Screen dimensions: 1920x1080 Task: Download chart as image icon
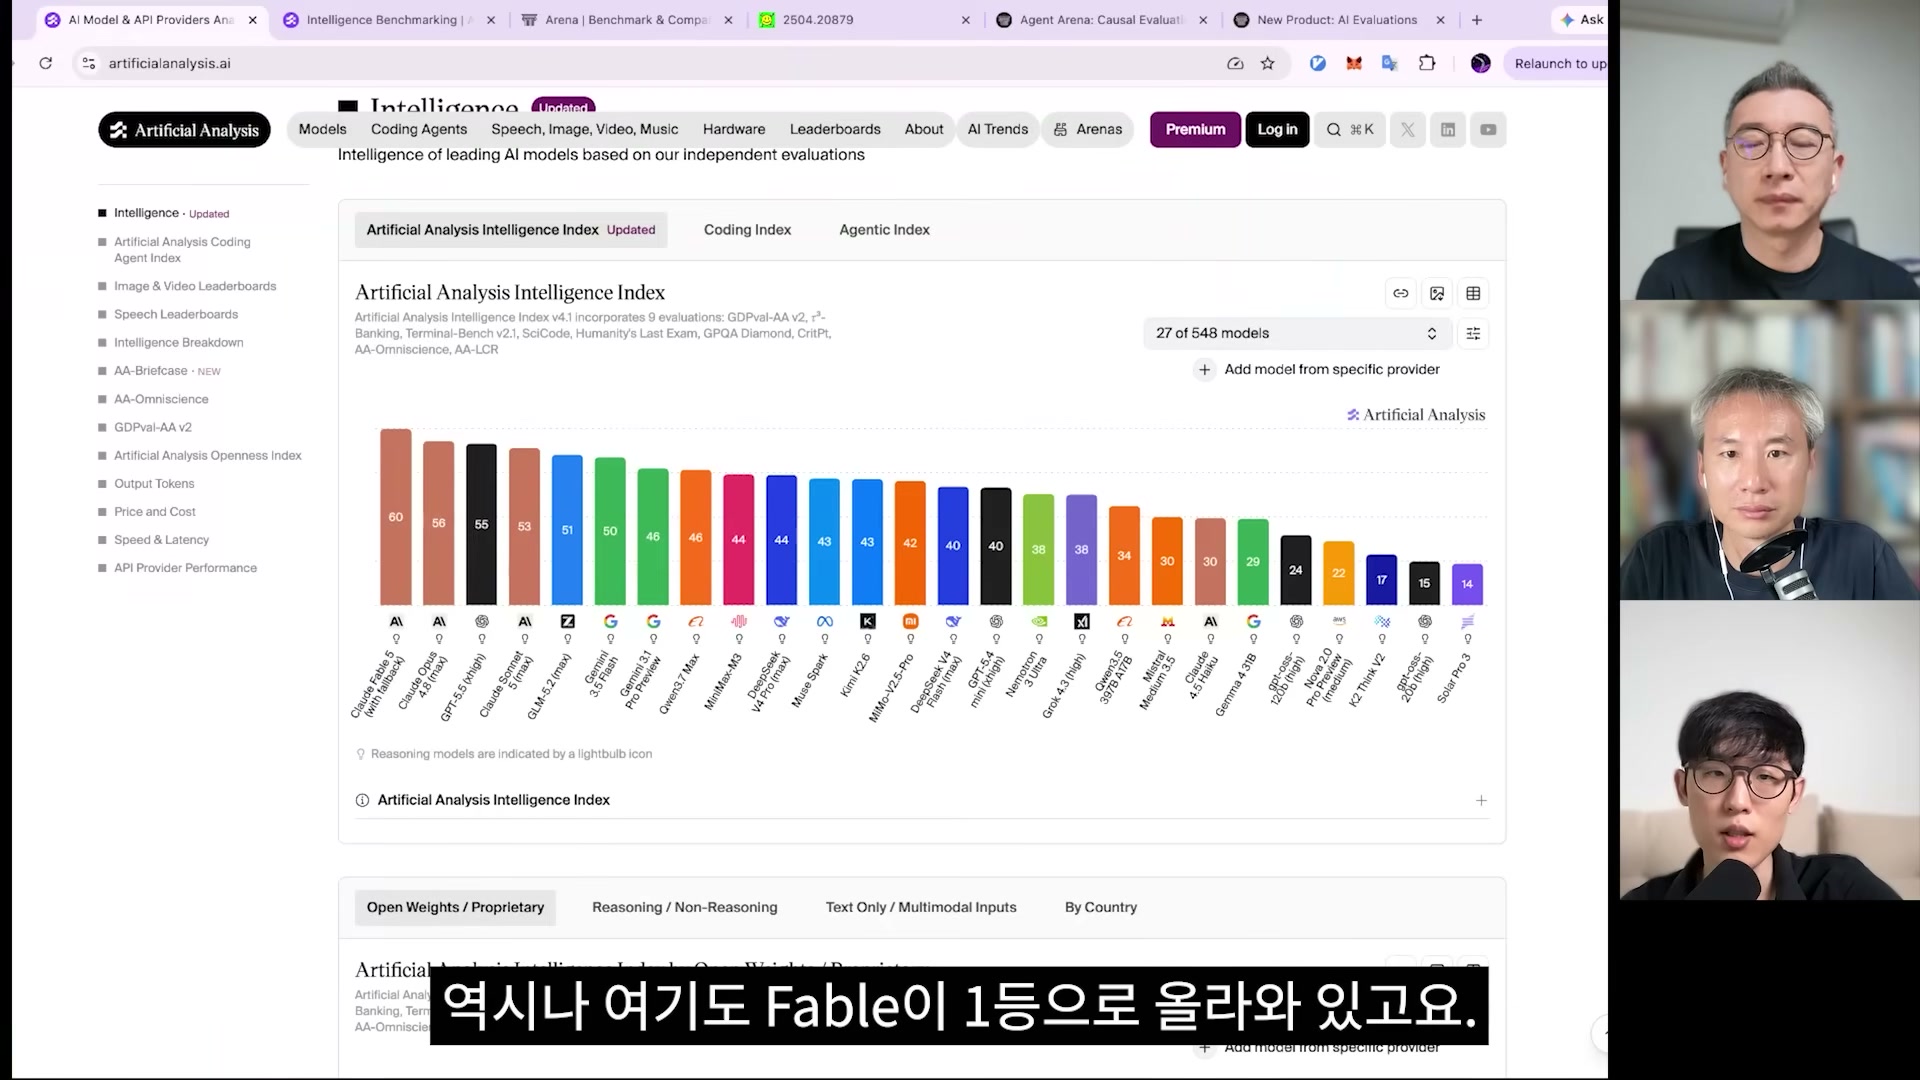point(1437,293)
